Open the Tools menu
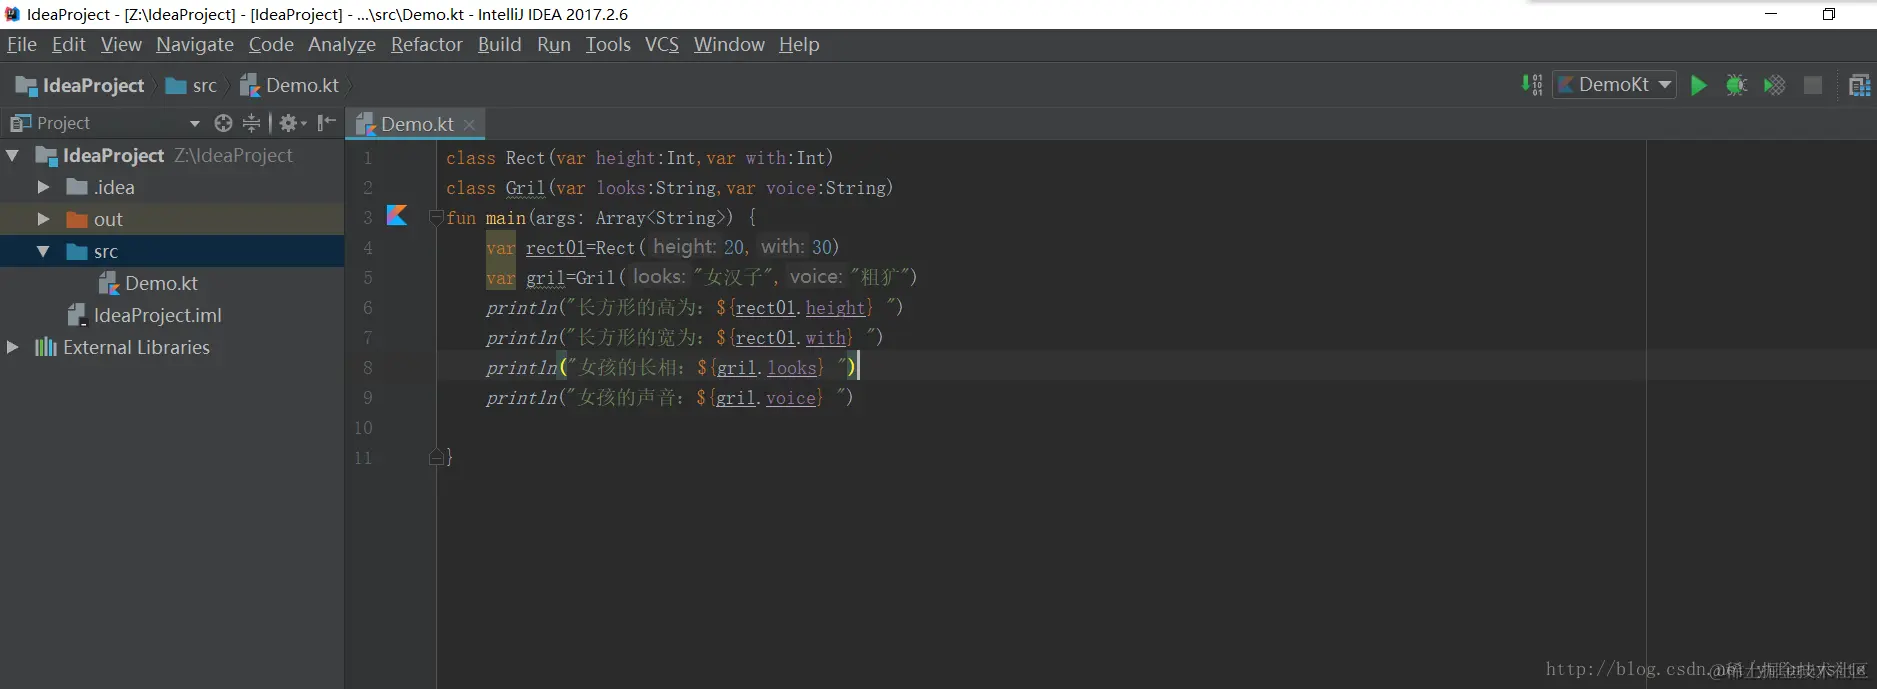 608,44
